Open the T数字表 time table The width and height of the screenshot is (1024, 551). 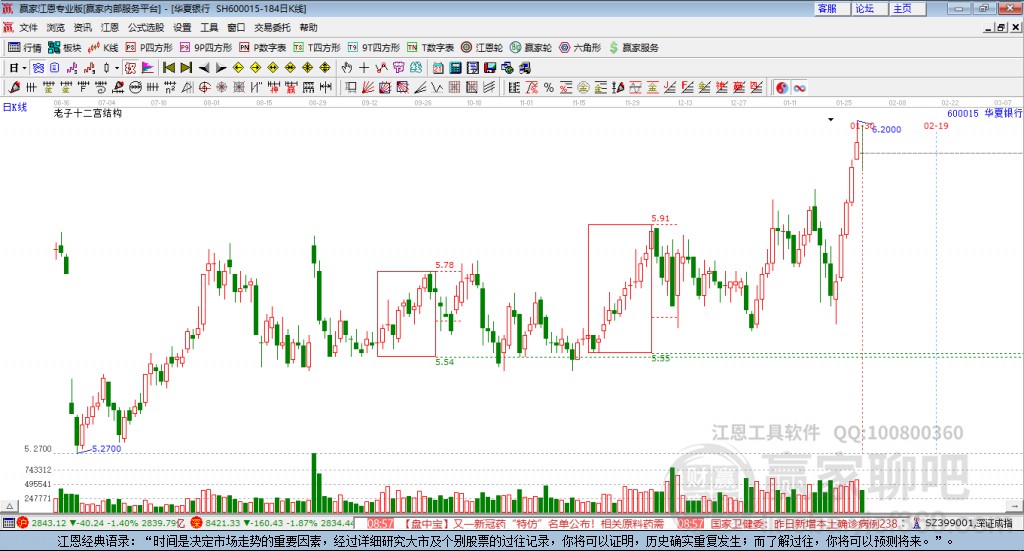pos(430,48)
